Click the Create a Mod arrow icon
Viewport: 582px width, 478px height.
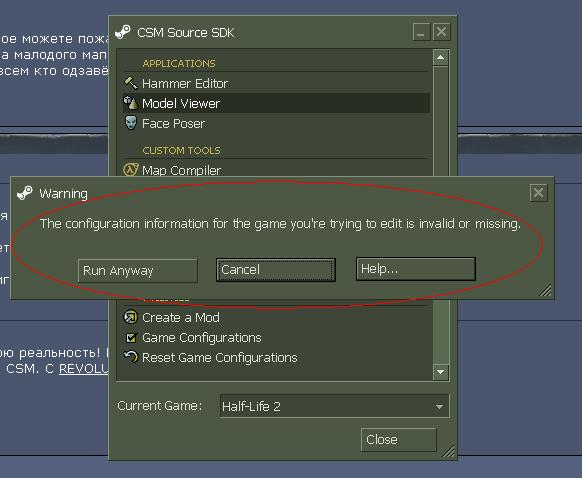(x=130, y=317)
